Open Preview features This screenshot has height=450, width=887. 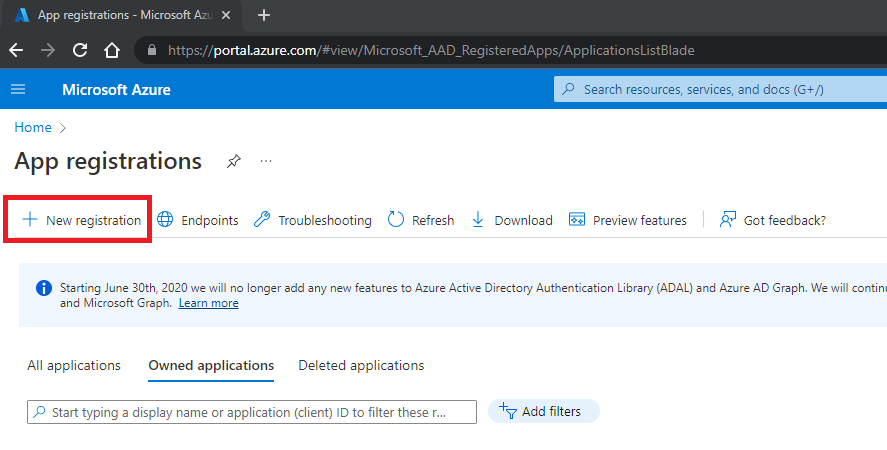point(627,220)
